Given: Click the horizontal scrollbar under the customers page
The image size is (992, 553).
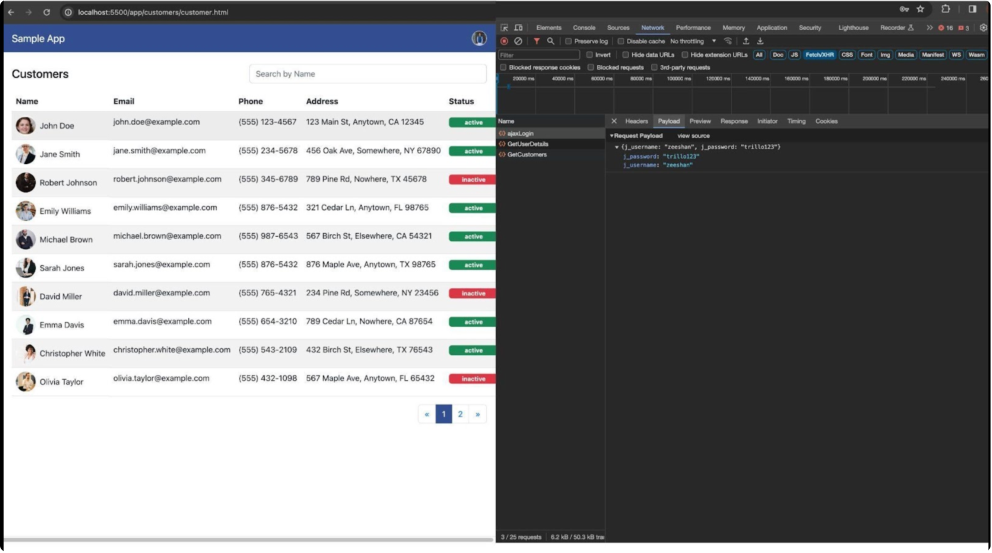Looking at the screenshot, I should point(249,540).
